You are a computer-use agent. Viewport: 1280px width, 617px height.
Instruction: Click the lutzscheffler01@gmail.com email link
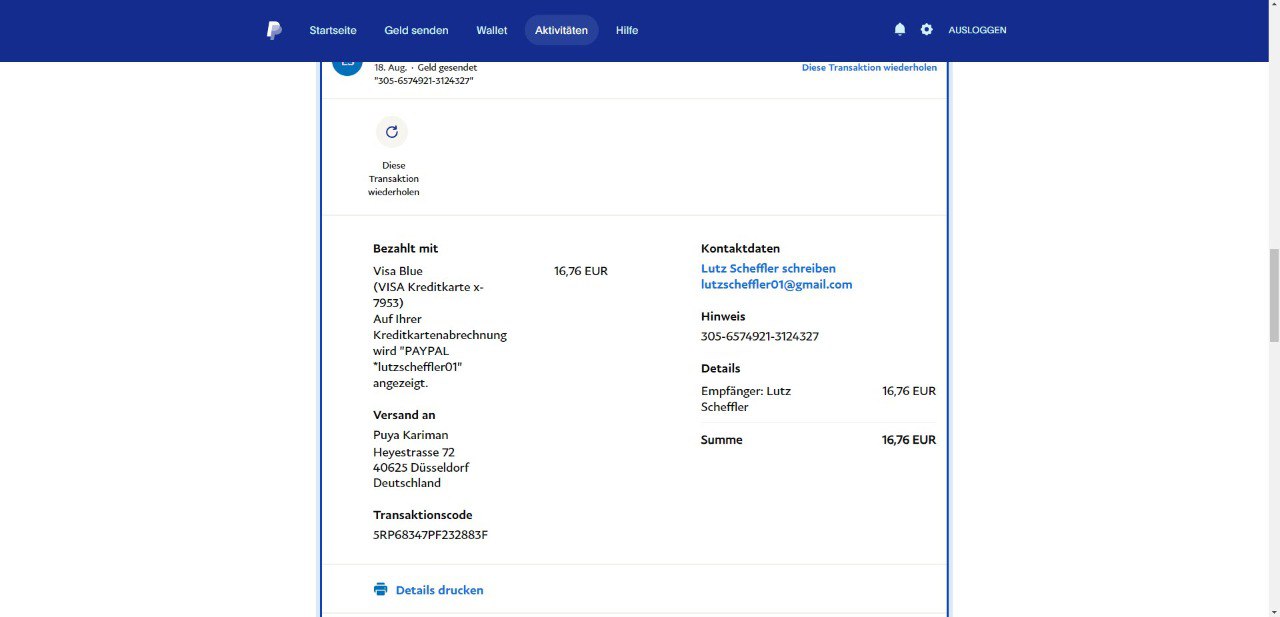pyautogui.click(x=776, y=284)
